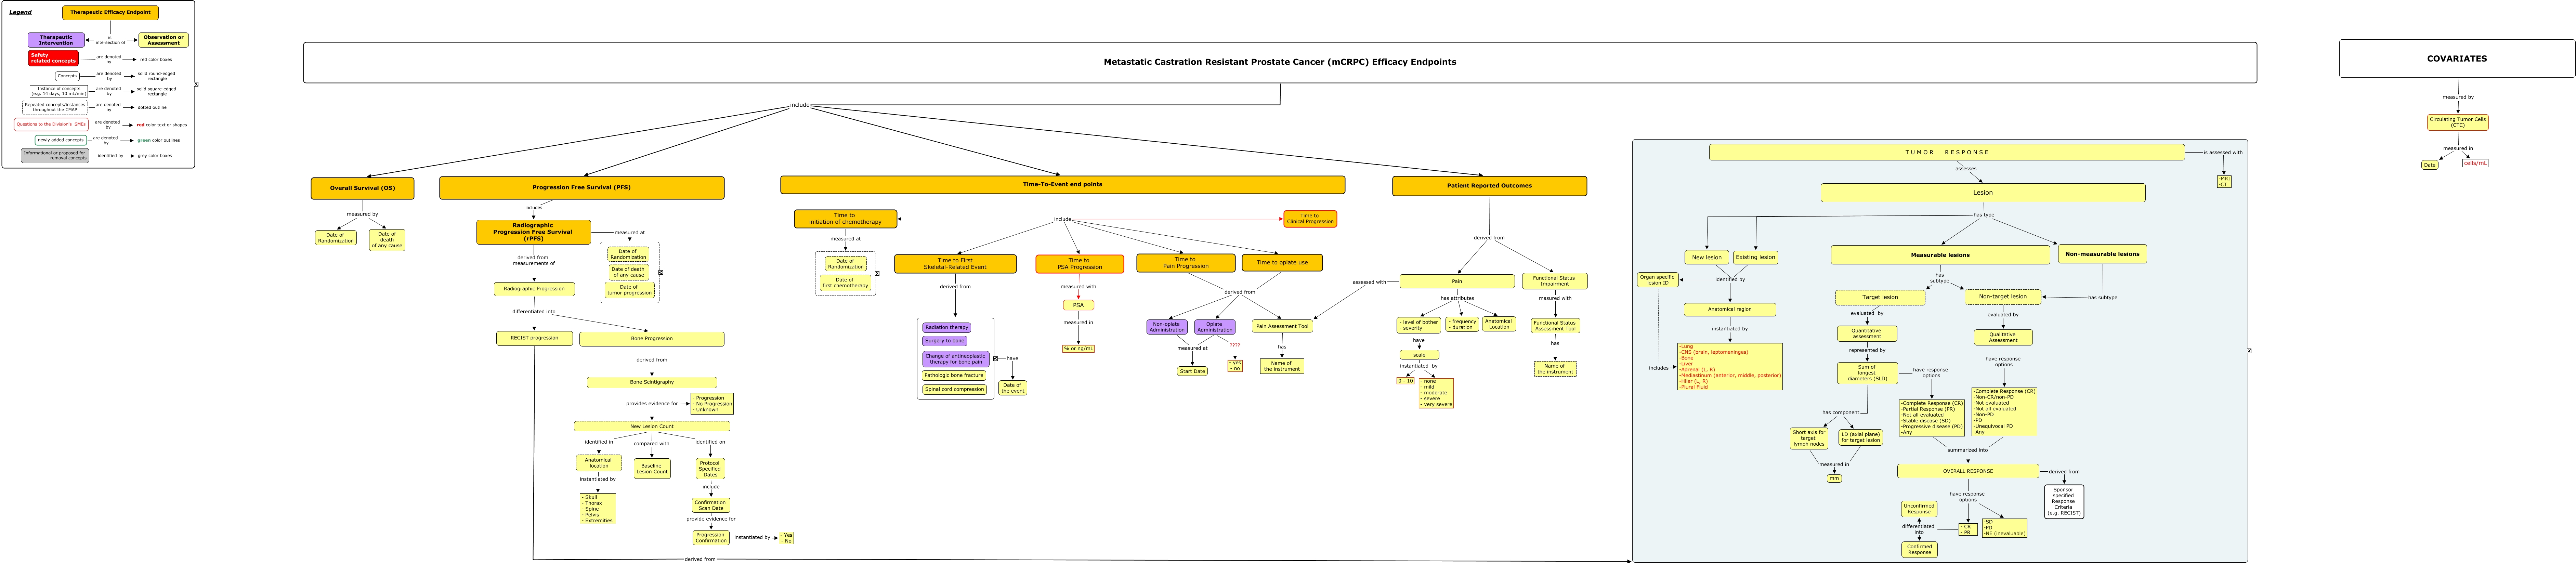Click the Progression Free Survival (PFS) node
The image size is (2576, 563).
click(581, 187)
